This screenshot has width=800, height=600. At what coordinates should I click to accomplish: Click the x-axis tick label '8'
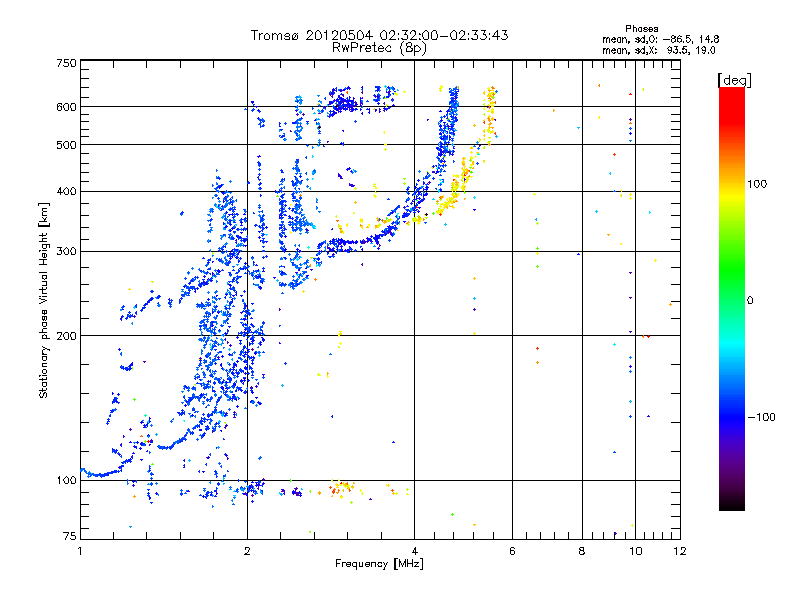click(582, 551)
